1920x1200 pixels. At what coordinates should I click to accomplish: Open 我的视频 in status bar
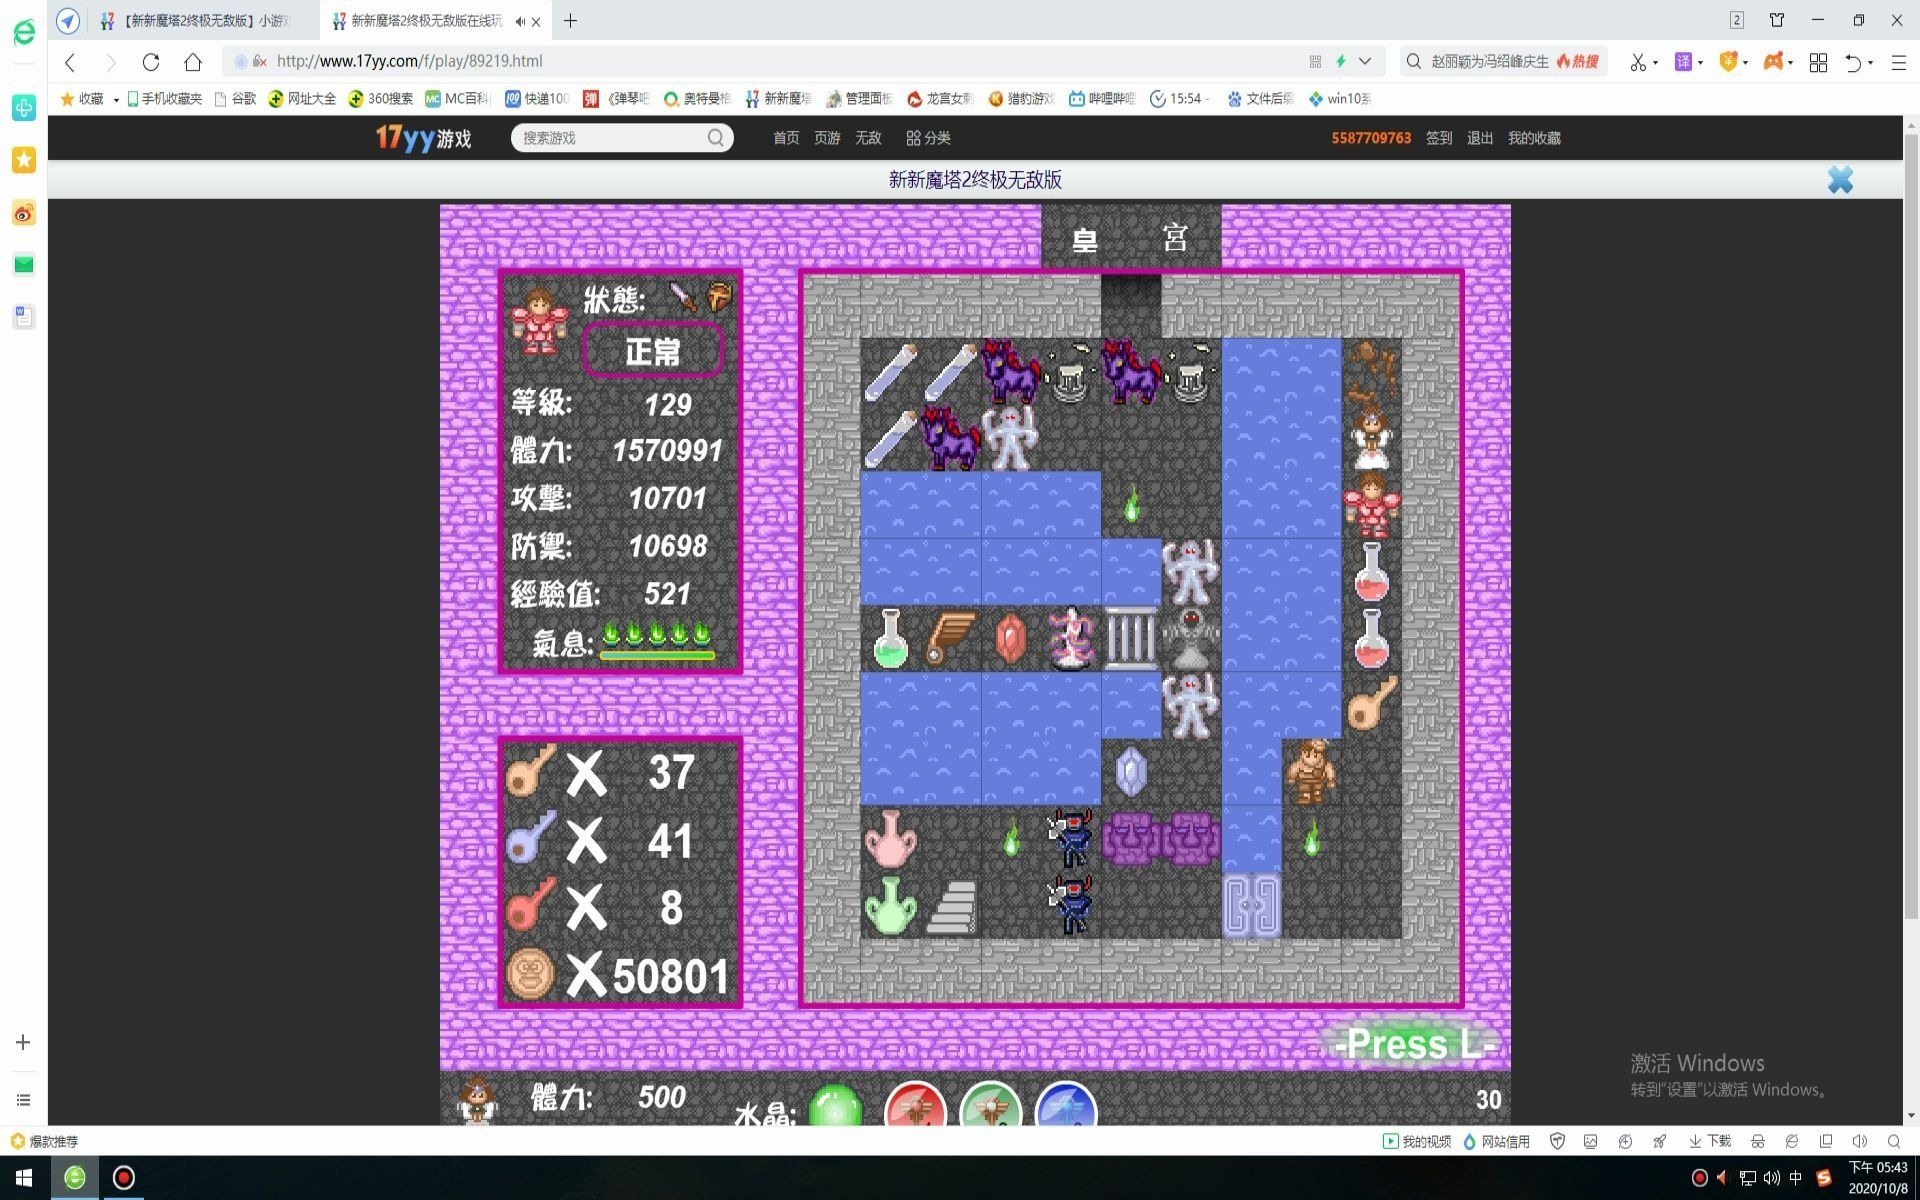tap(1417, 1141)
